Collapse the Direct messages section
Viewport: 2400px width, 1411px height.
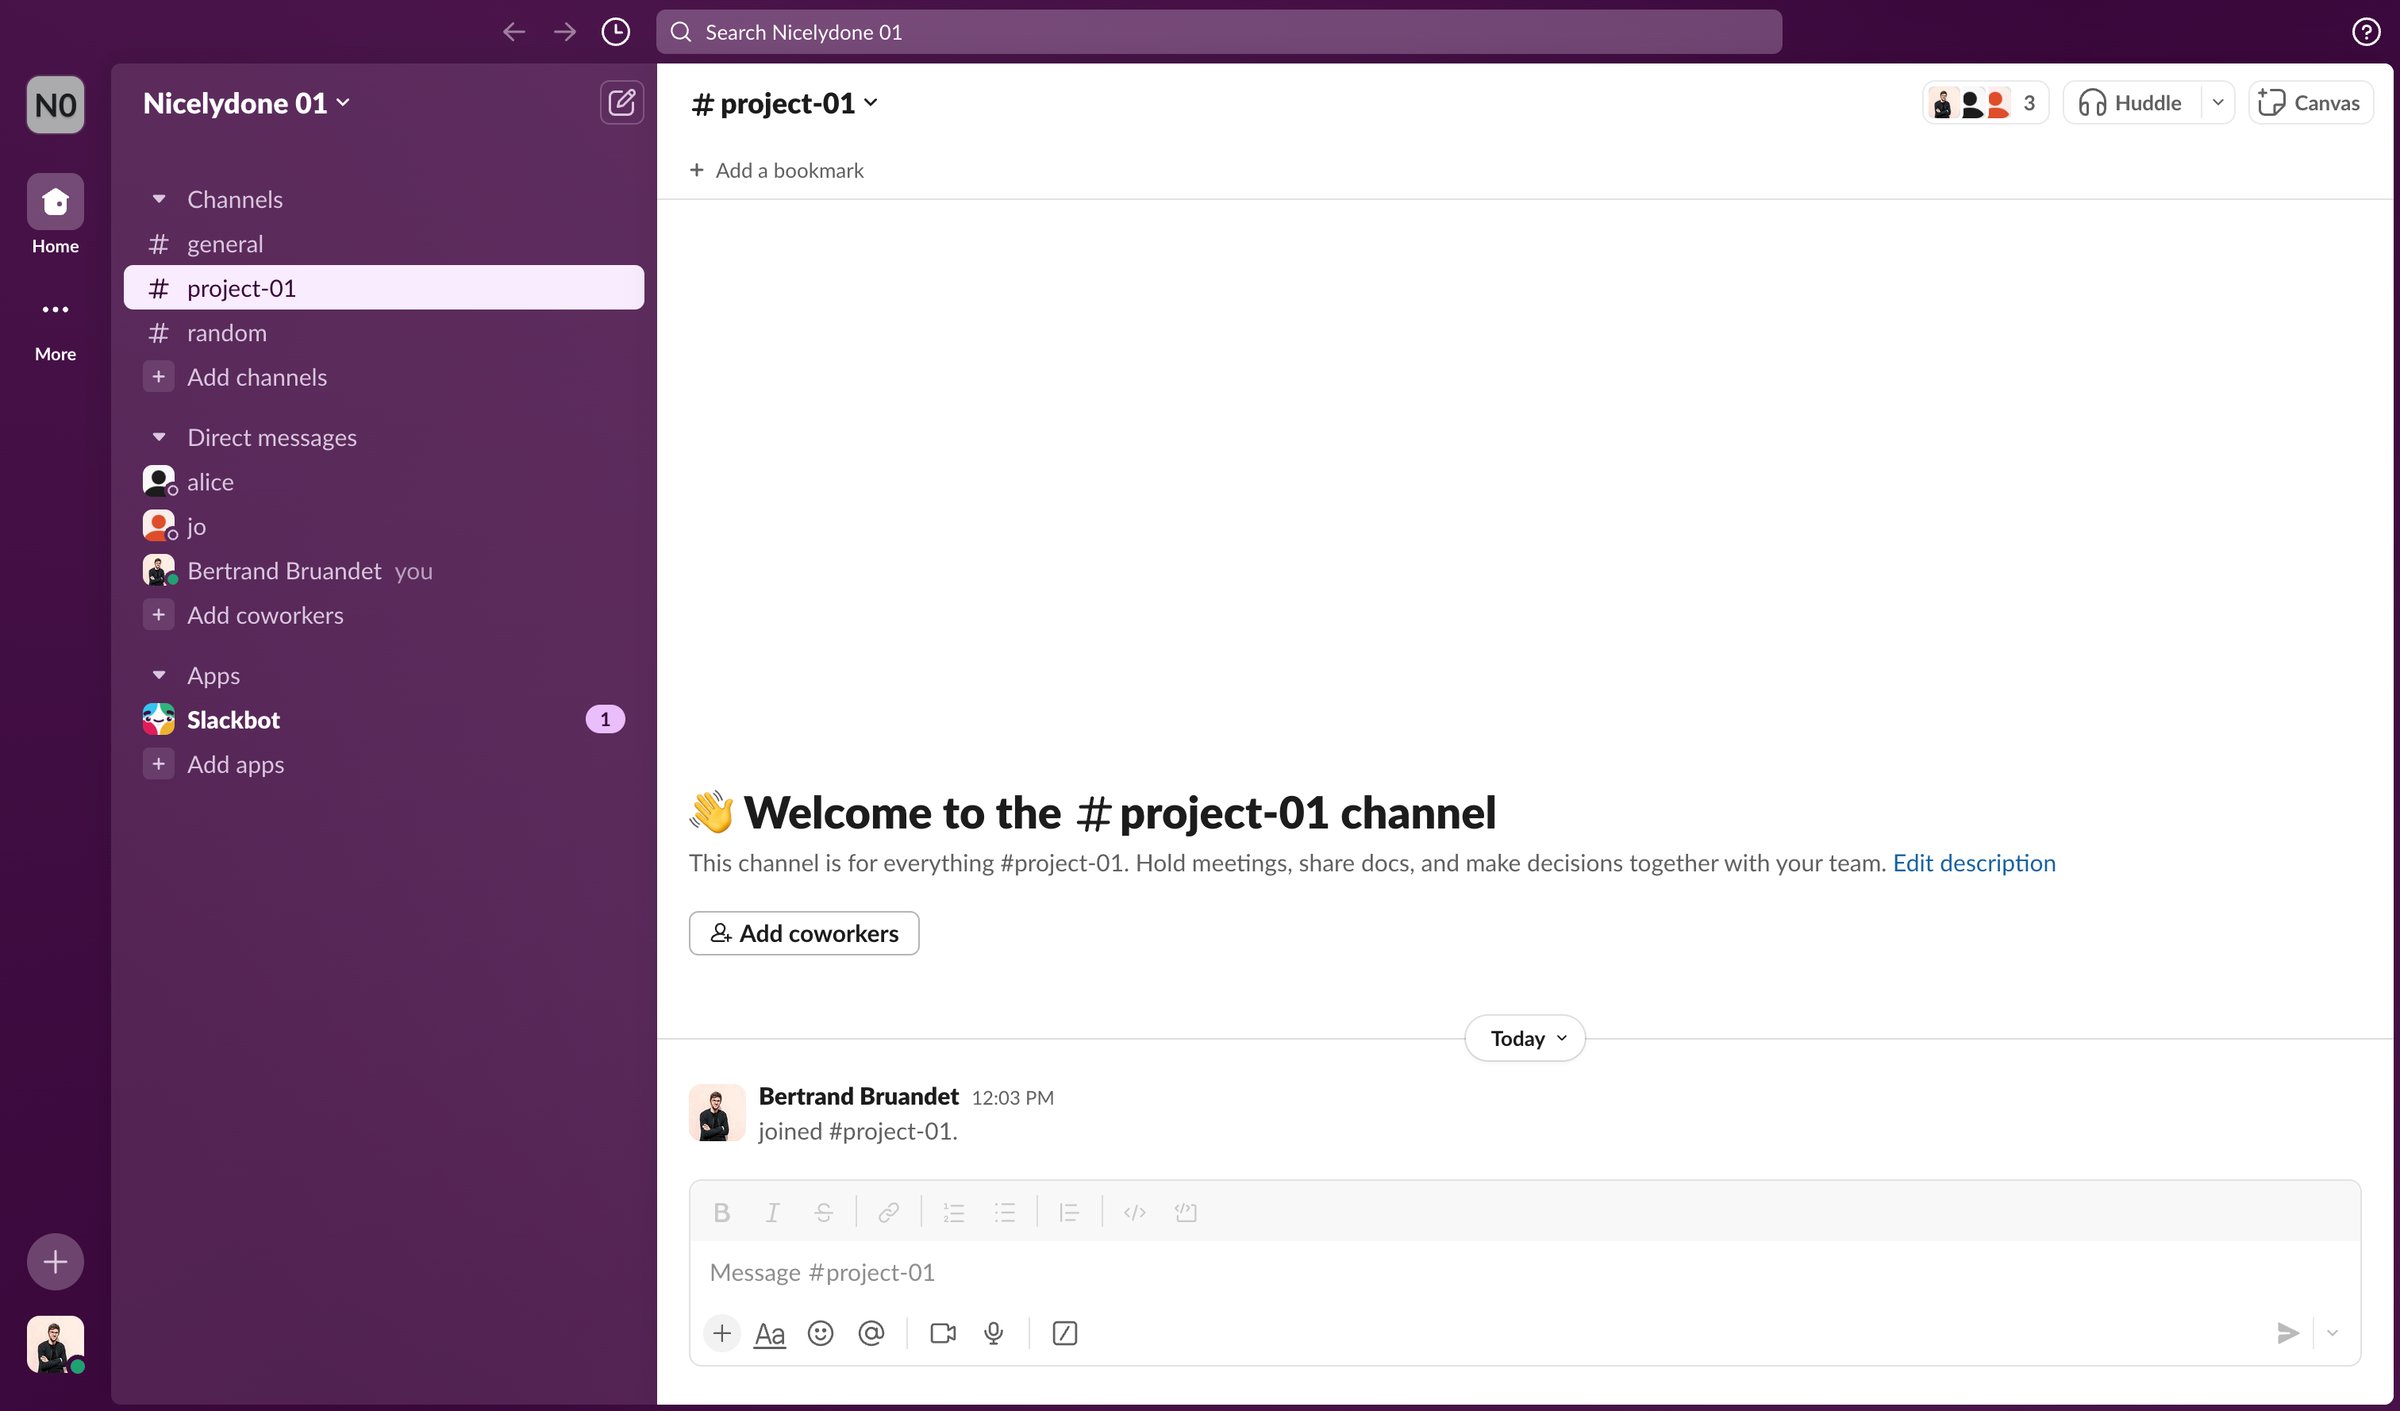159,437
